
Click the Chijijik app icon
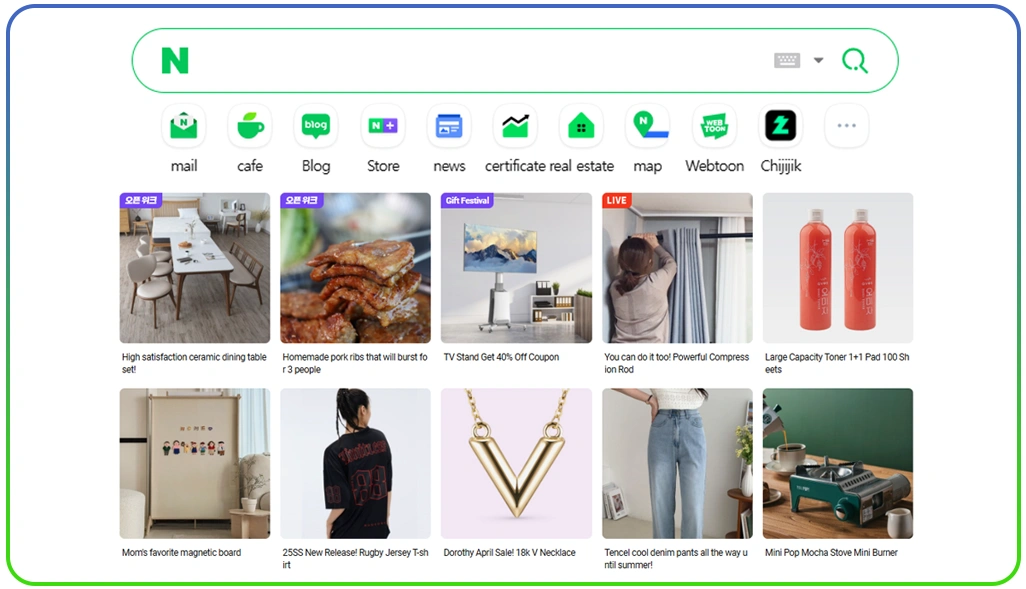click(779, 125)
